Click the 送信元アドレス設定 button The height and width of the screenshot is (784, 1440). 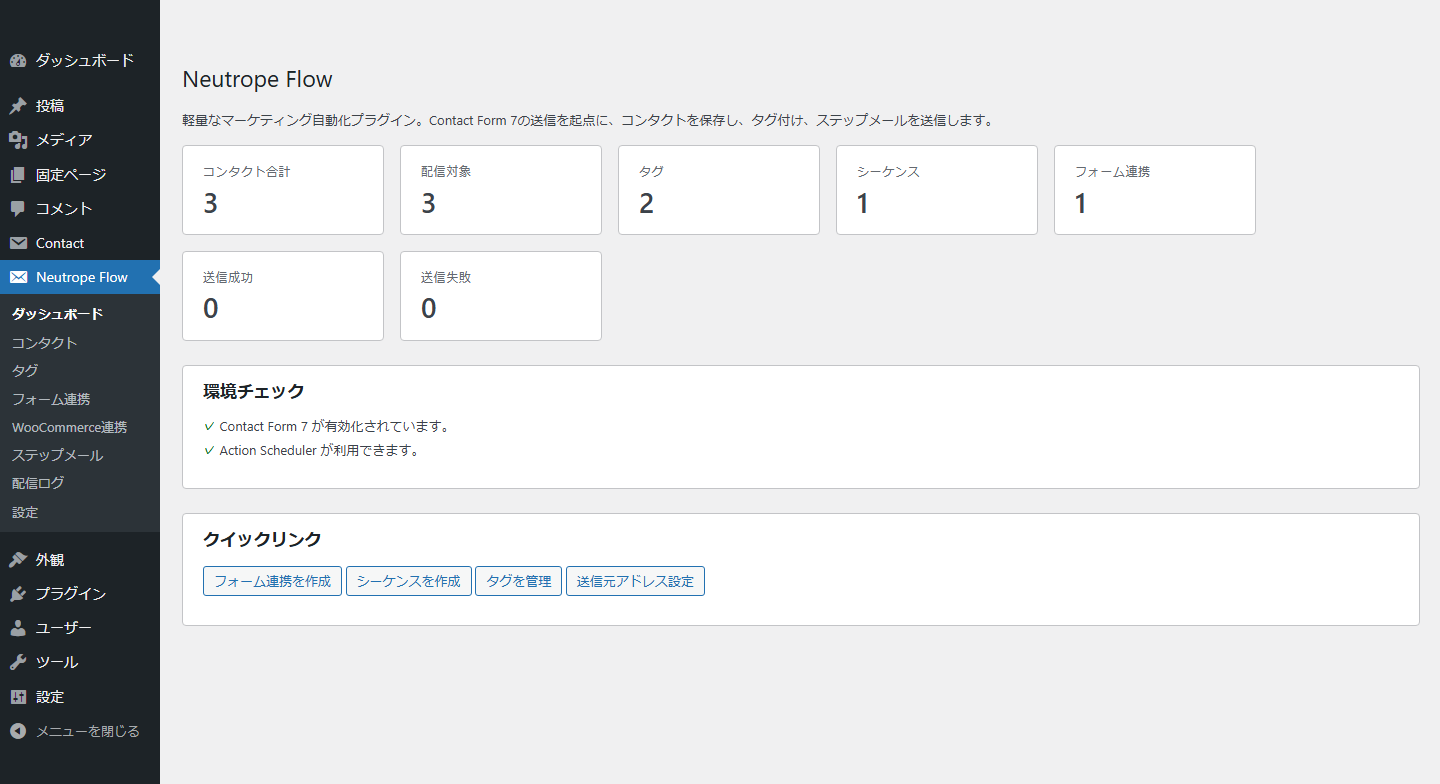[x=635, y=581]
